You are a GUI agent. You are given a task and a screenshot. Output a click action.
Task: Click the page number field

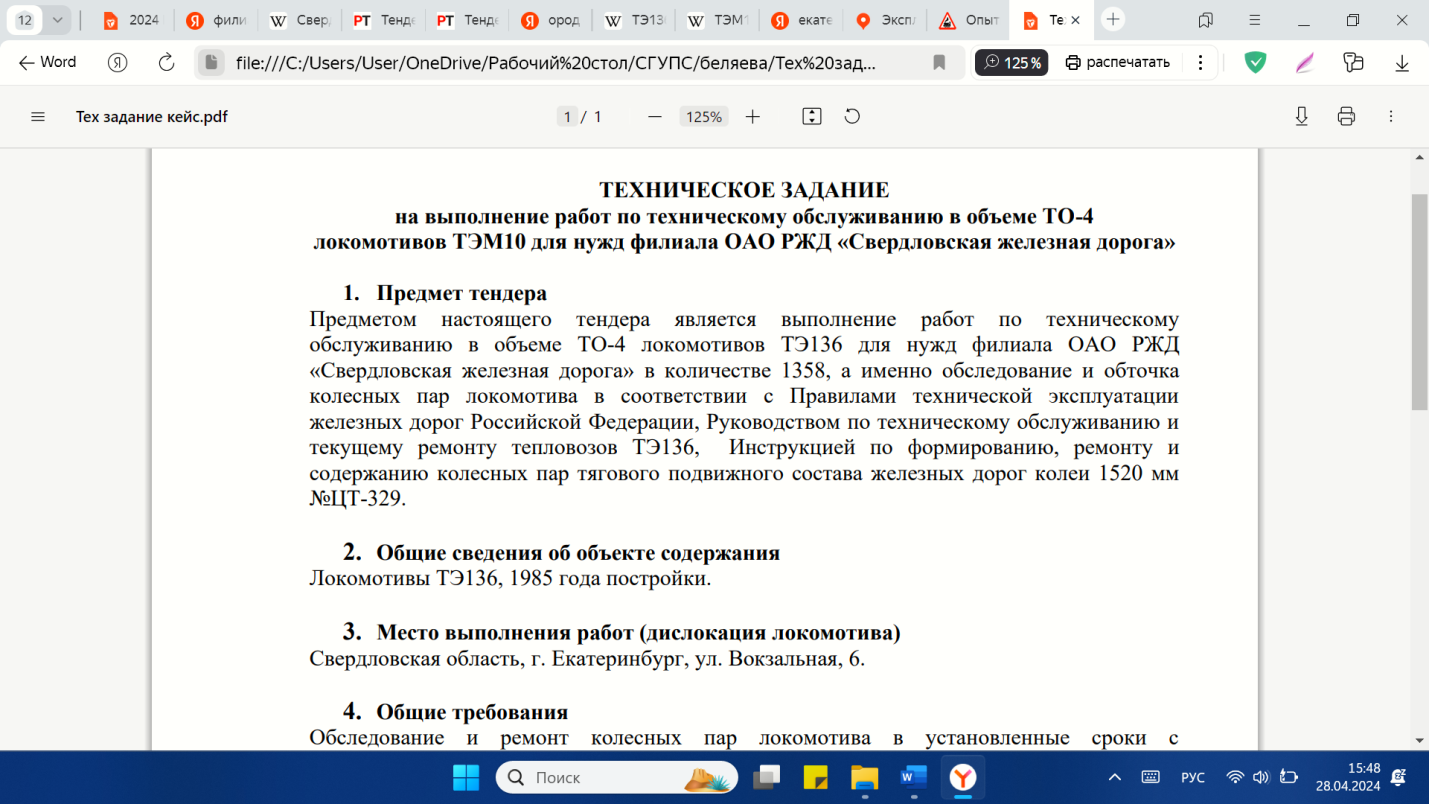point(568,117)
